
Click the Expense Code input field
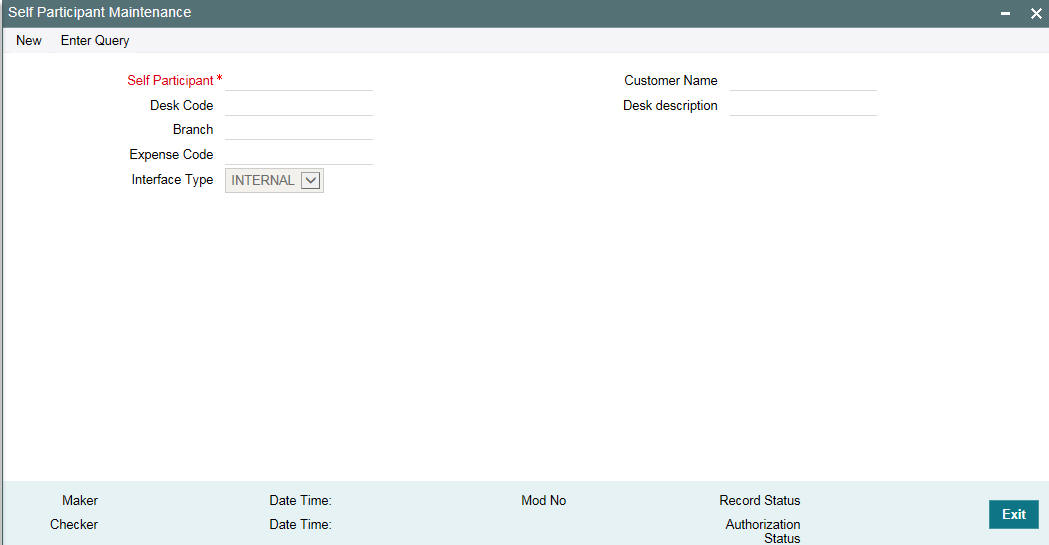click(x=298, y=154)
